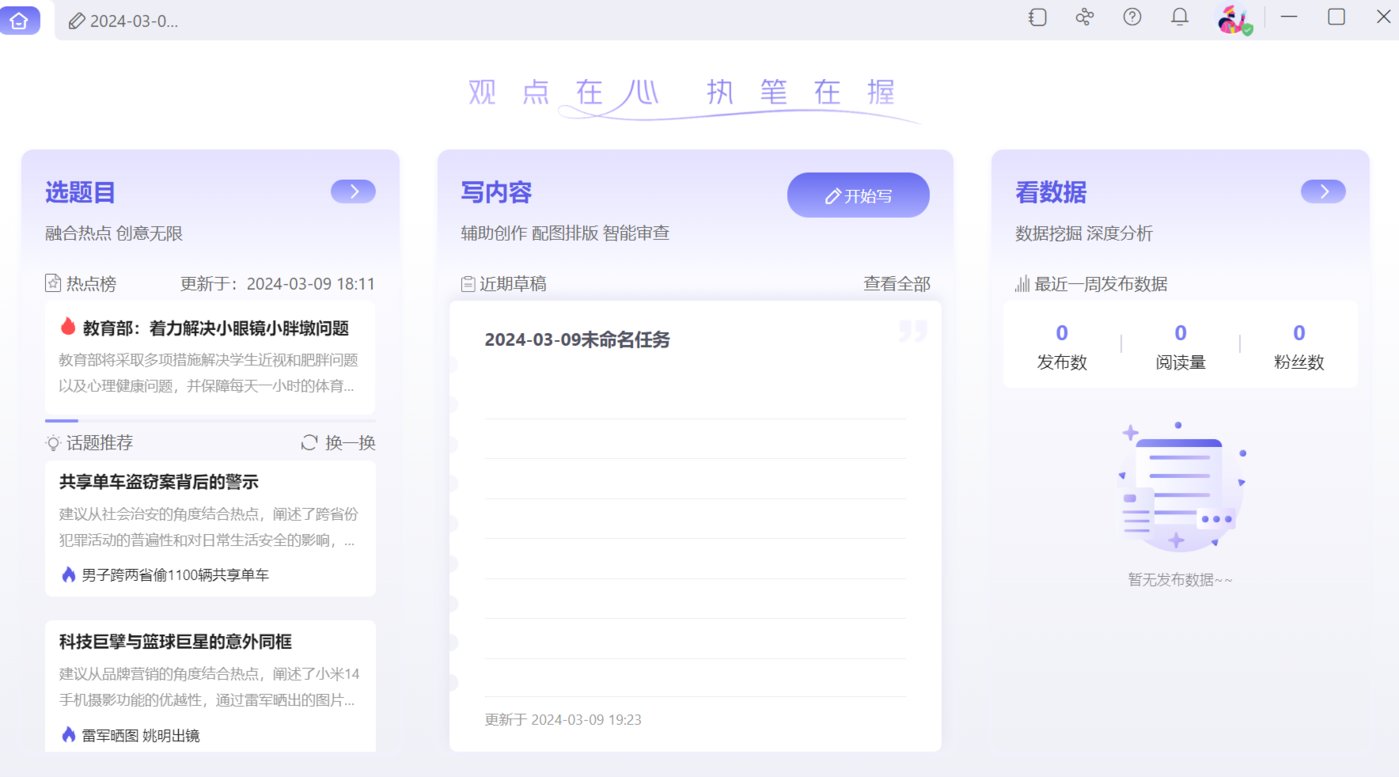Screen dimensions: 1399x777
Task: Click the red flame icon on hot topic
Action: pyautogui.click(x=68, y=326)
